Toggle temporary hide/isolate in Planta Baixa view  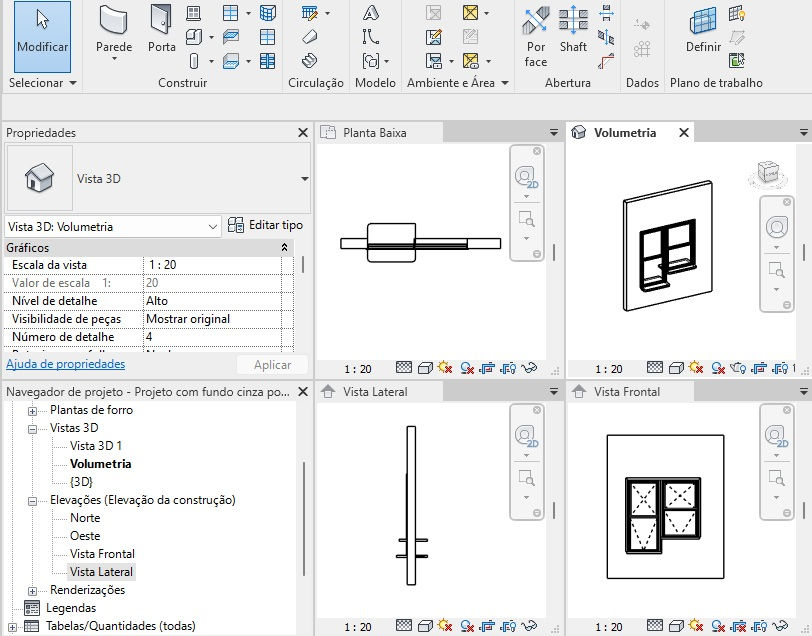pos(529,368)
